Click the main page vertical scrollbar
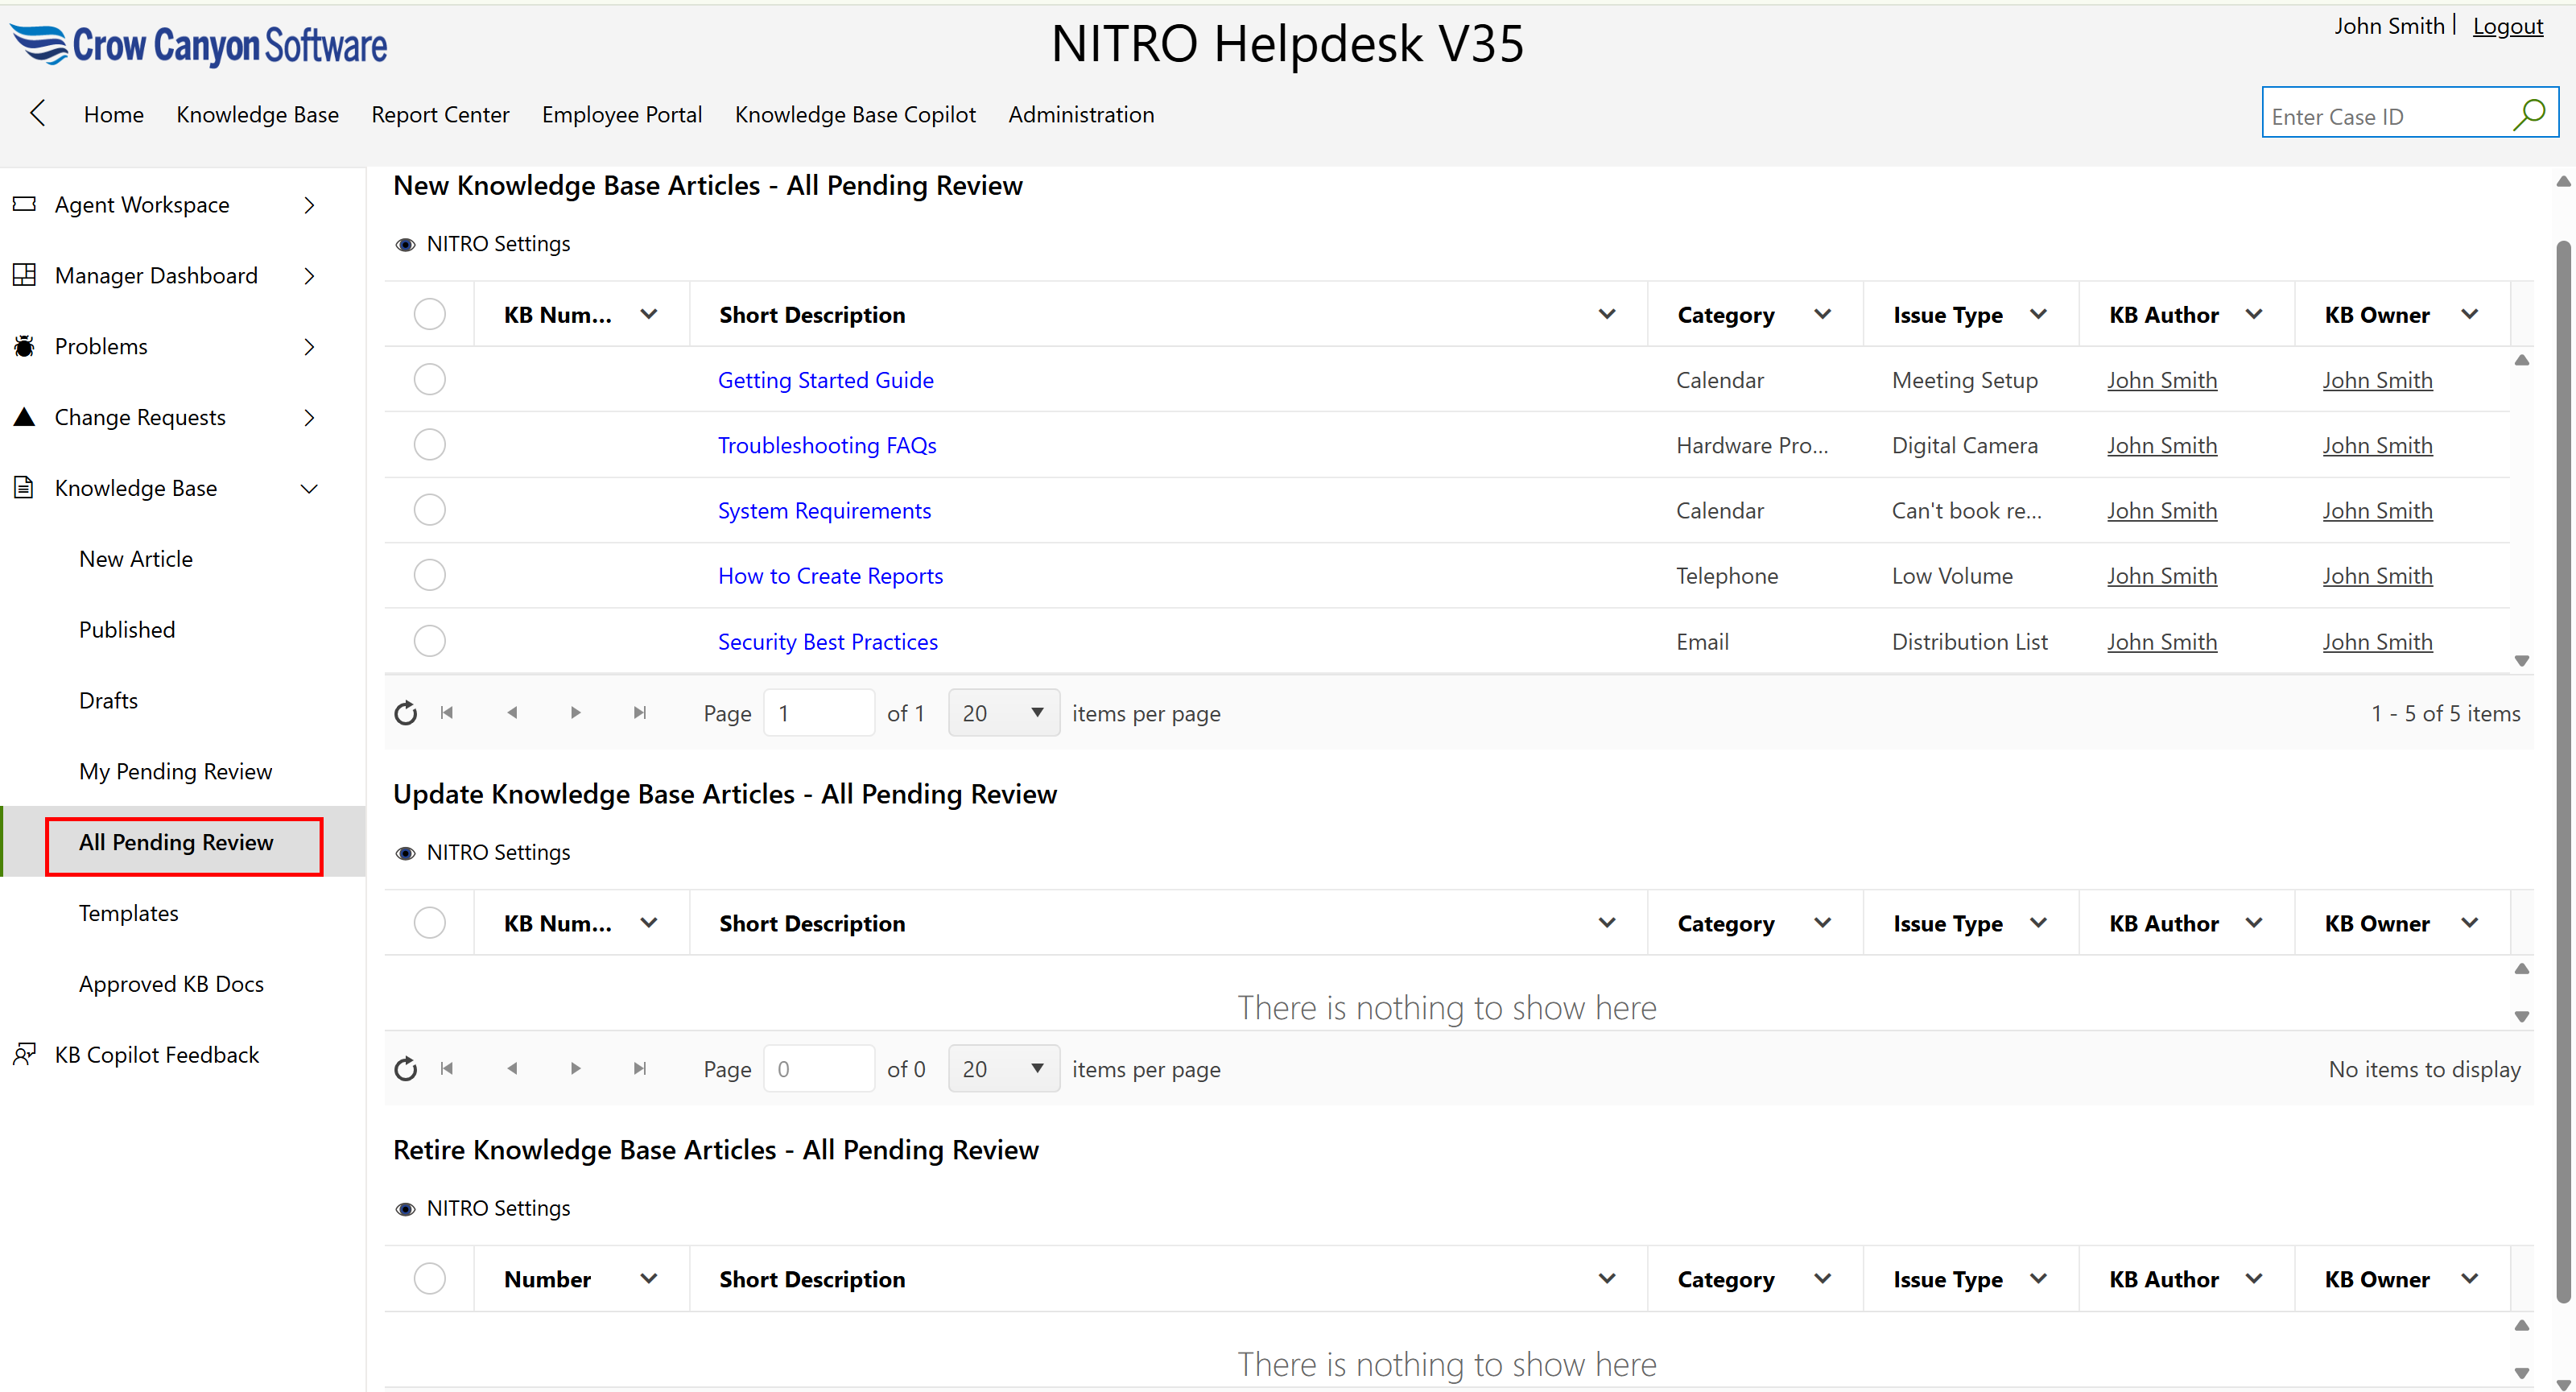The image size is (2576, 1392). coord(2562,770)
